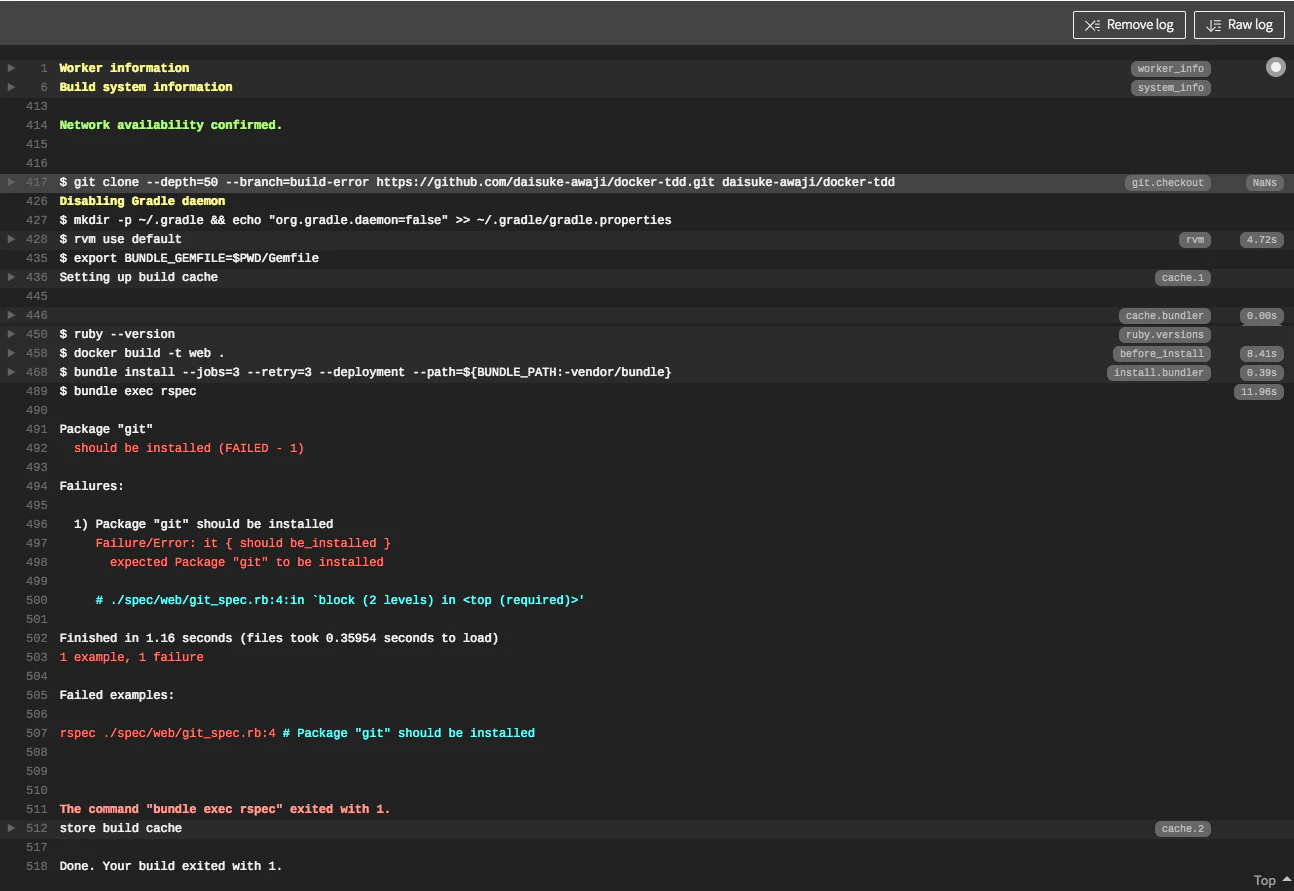
Task: Click the "1 example, 1 failure" line
Action: [131, 657]
